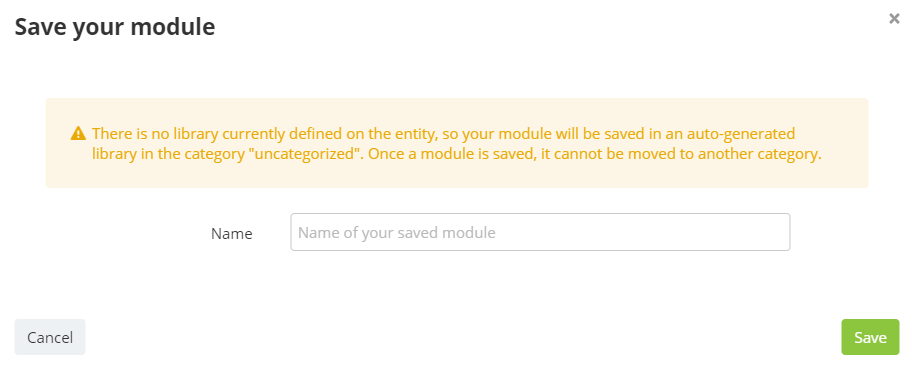Focus the Name input field
This screenshot has width=921, height=369.
(540, 232)
